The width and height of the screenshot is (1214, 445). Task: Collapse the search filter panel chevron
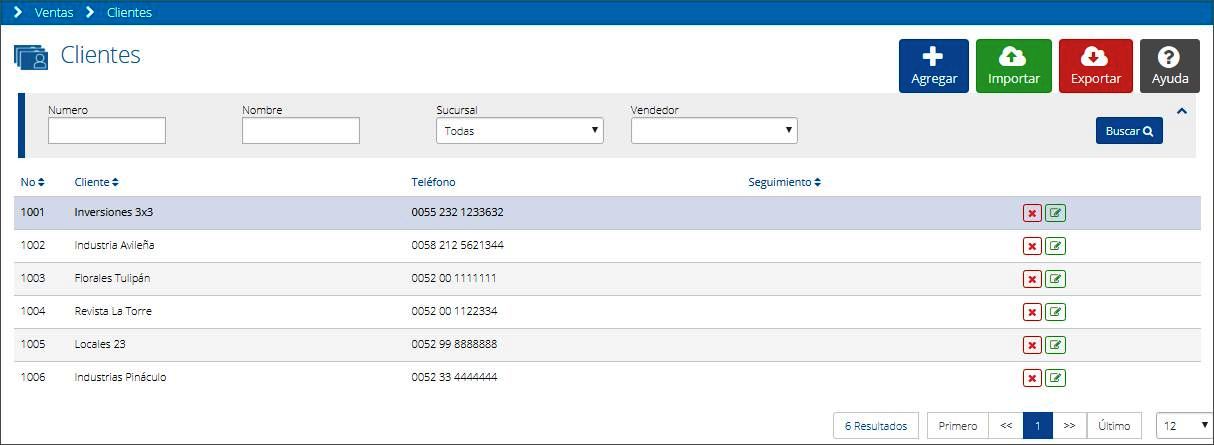coord(1182,111)
